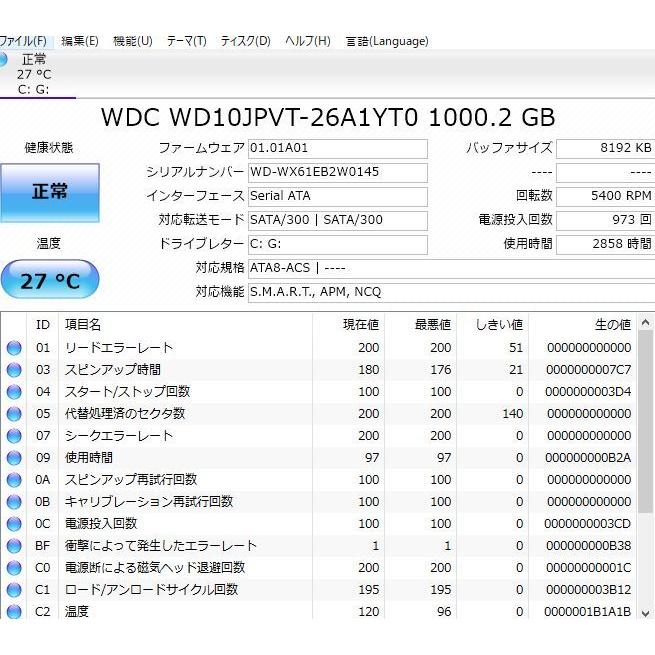Viewport: 655px width, 655px height.
Task: Click the status icon for row 09
Action: (x=14, y=458)
